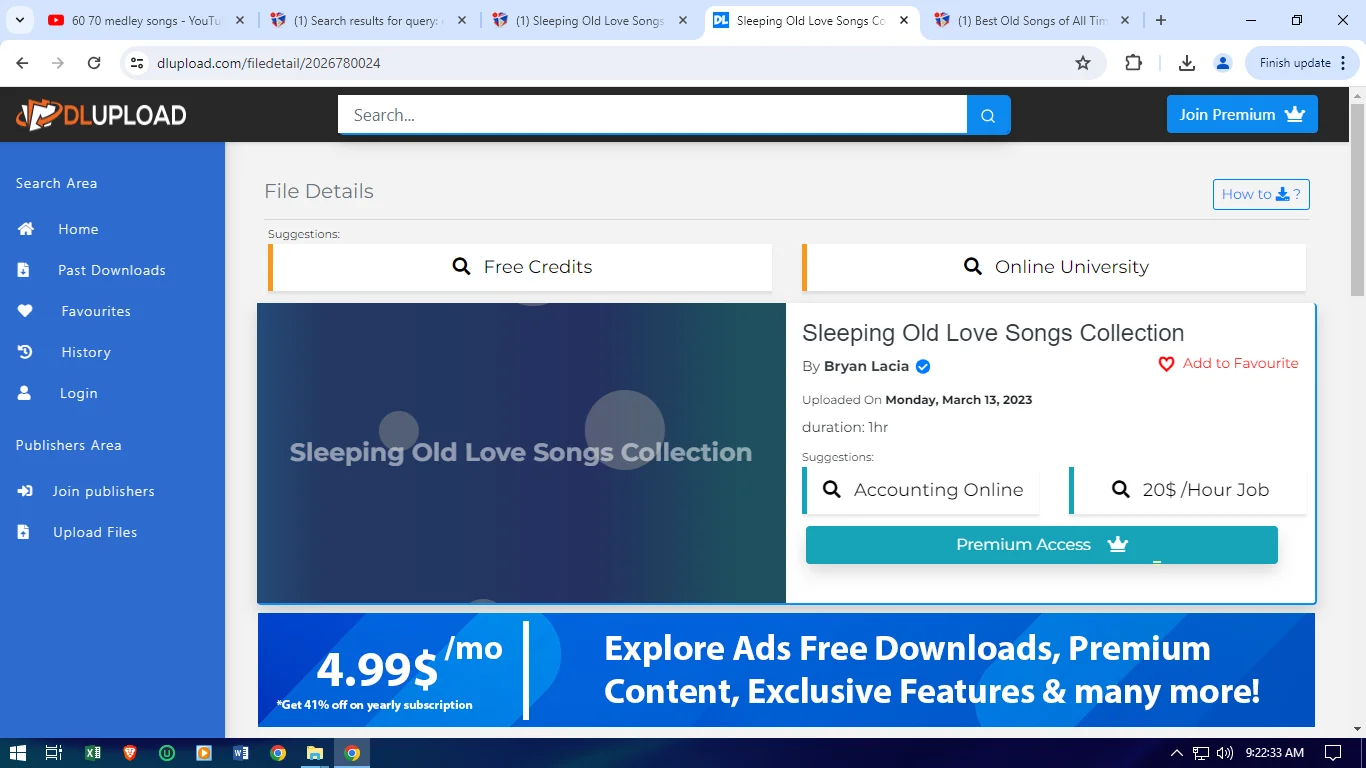Click the History clock icon
This screenshot has width=1366, height=768.
click(26, 352)
